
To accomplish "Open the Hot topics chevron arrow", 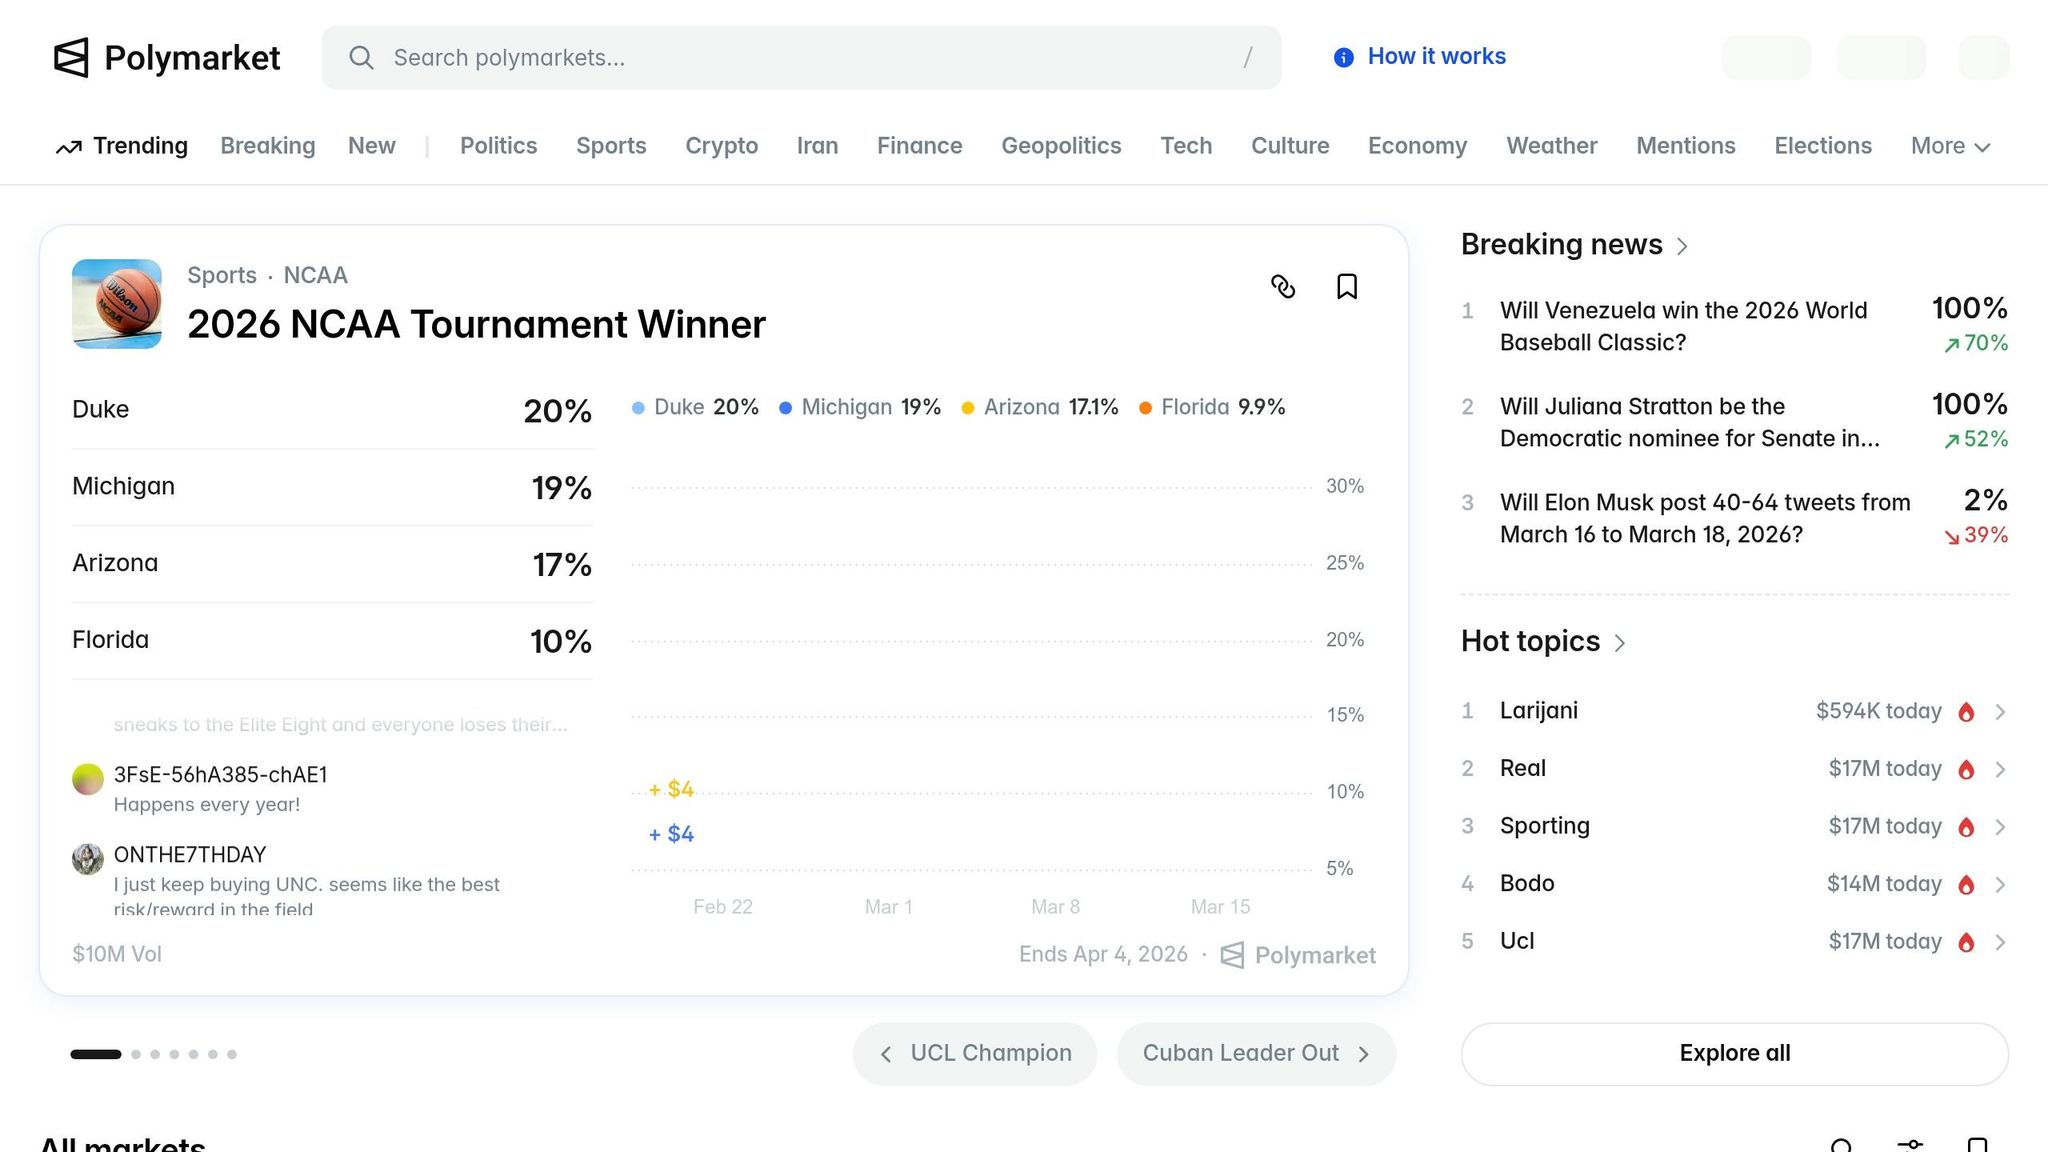I will (x=1620, y=643).
